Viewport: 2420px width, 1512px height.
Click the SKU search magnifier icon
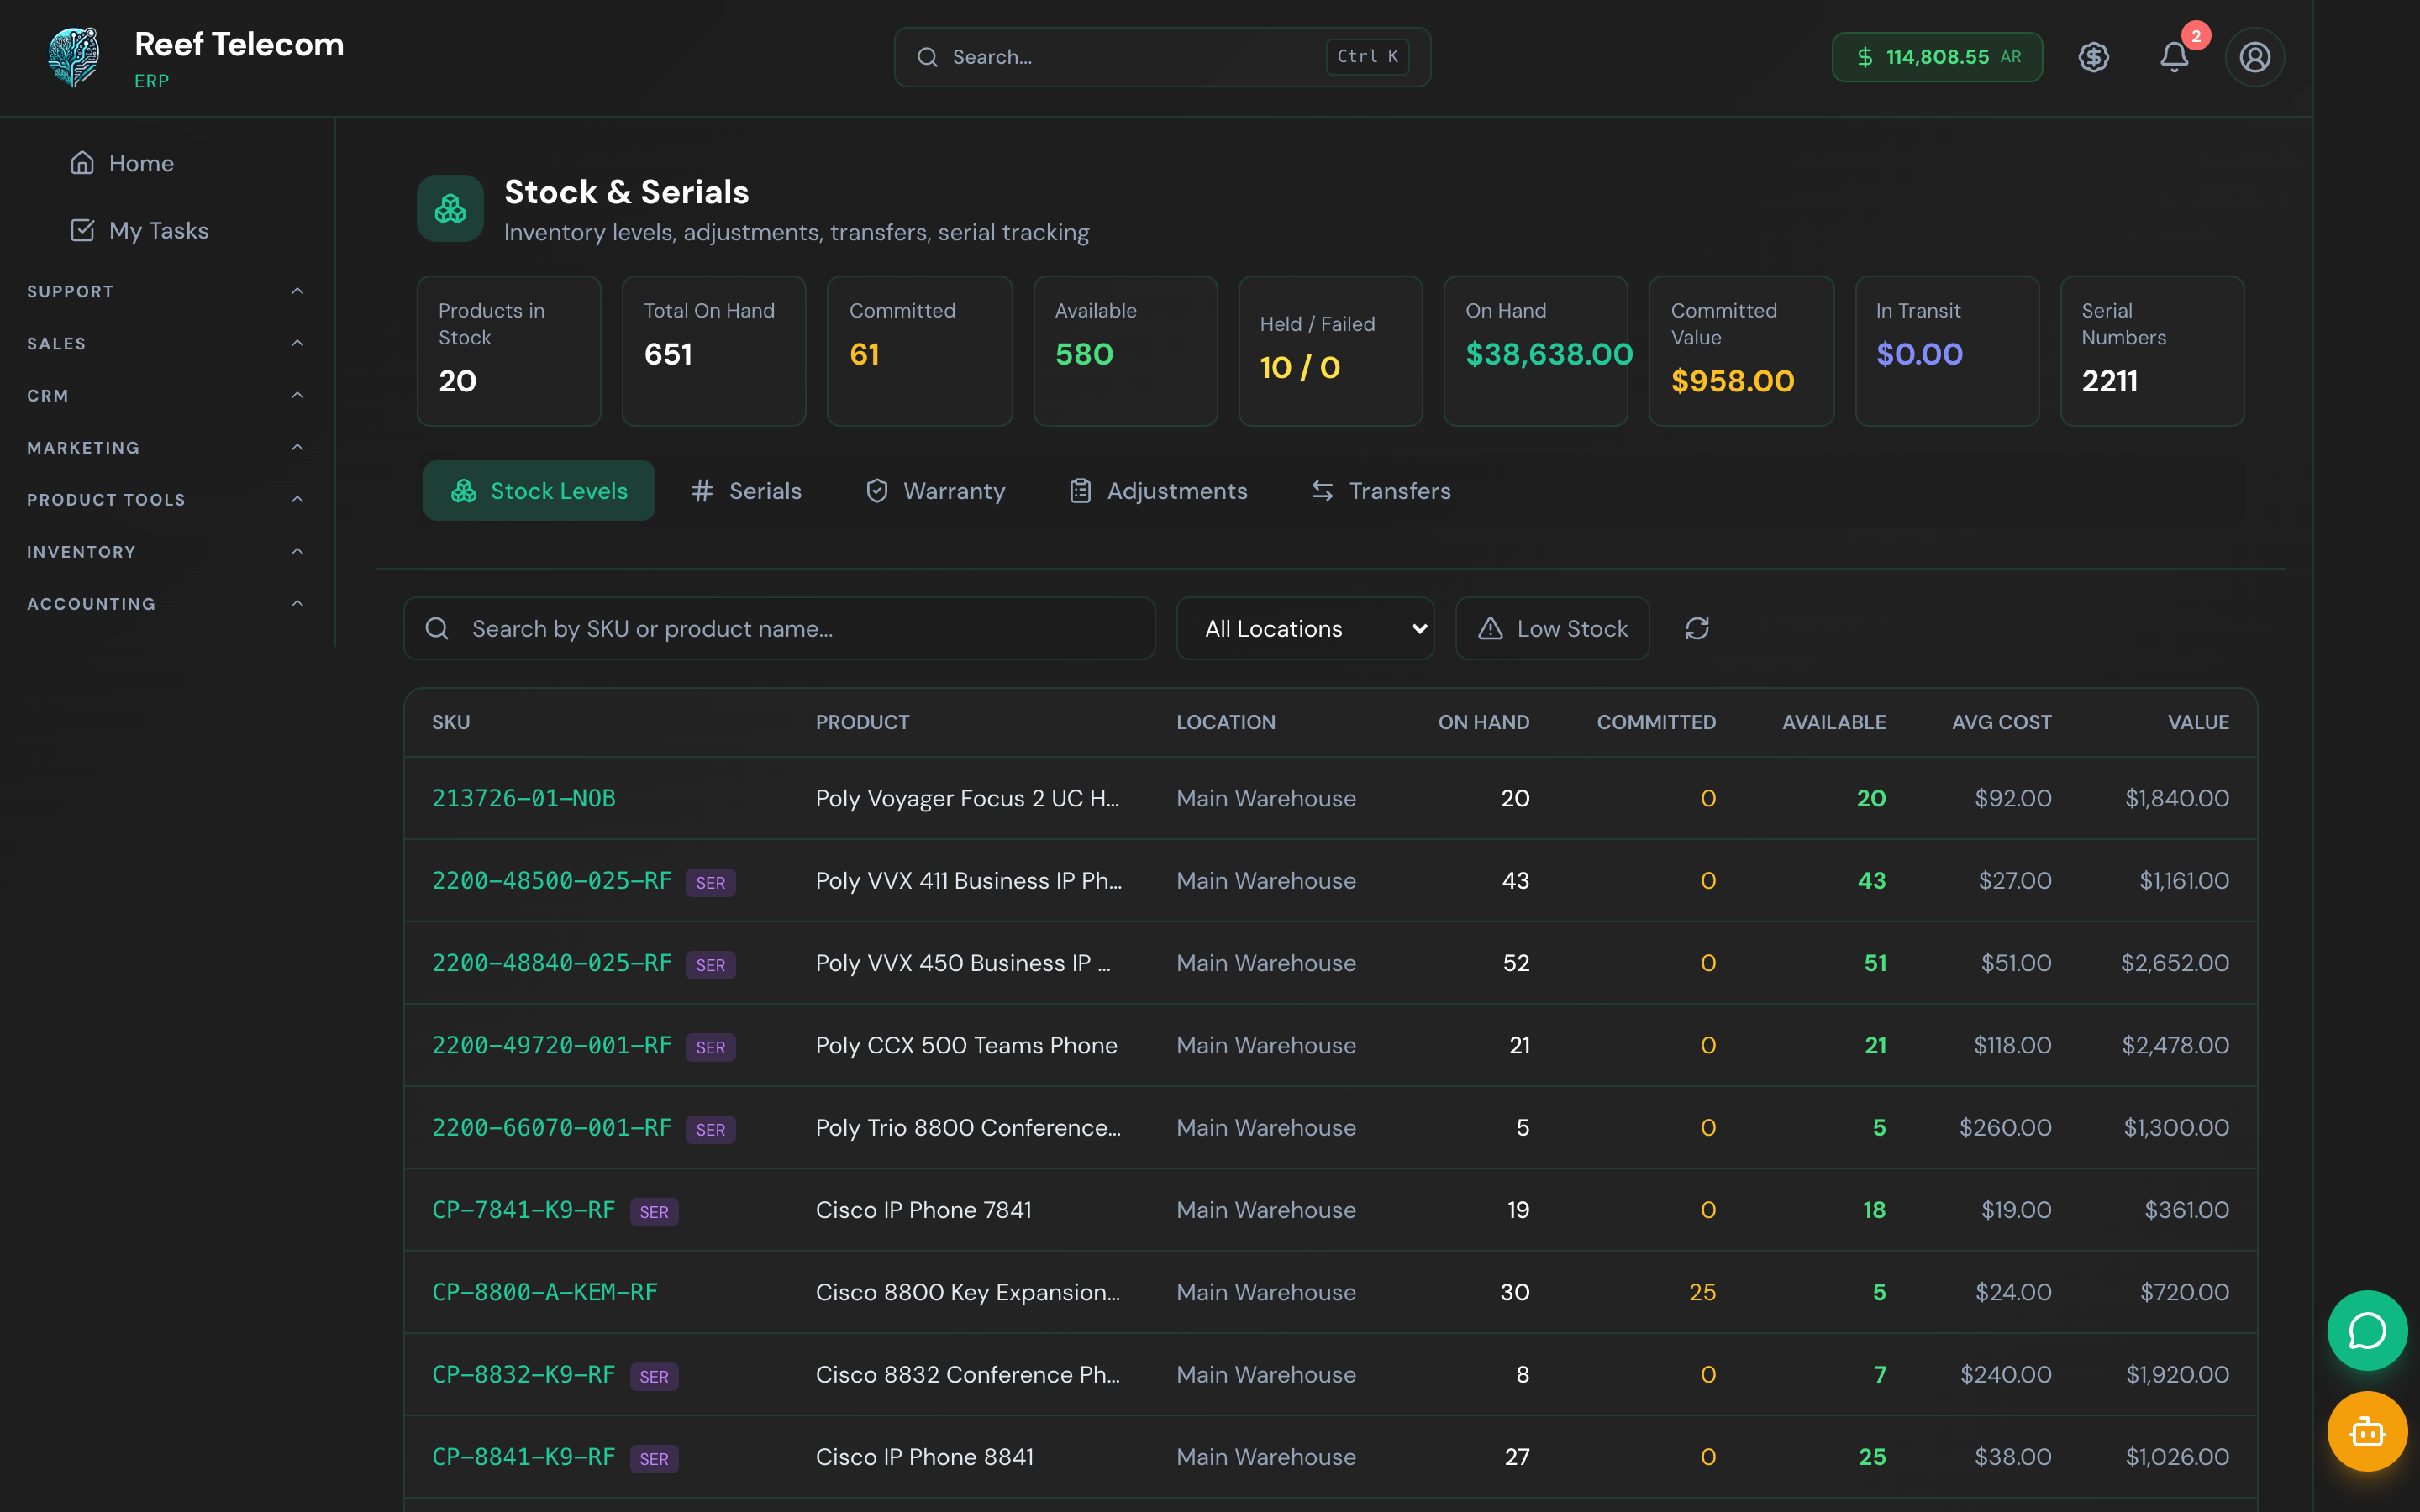[x=437, y=628]
